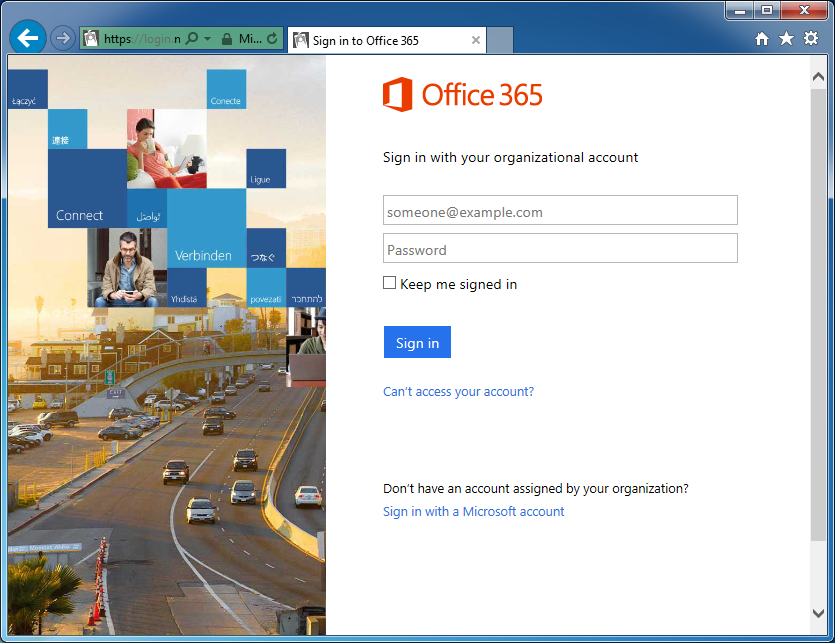Open the Tools gear menu
The height and width of the screenshot is (643, 835).
point(811,38)
